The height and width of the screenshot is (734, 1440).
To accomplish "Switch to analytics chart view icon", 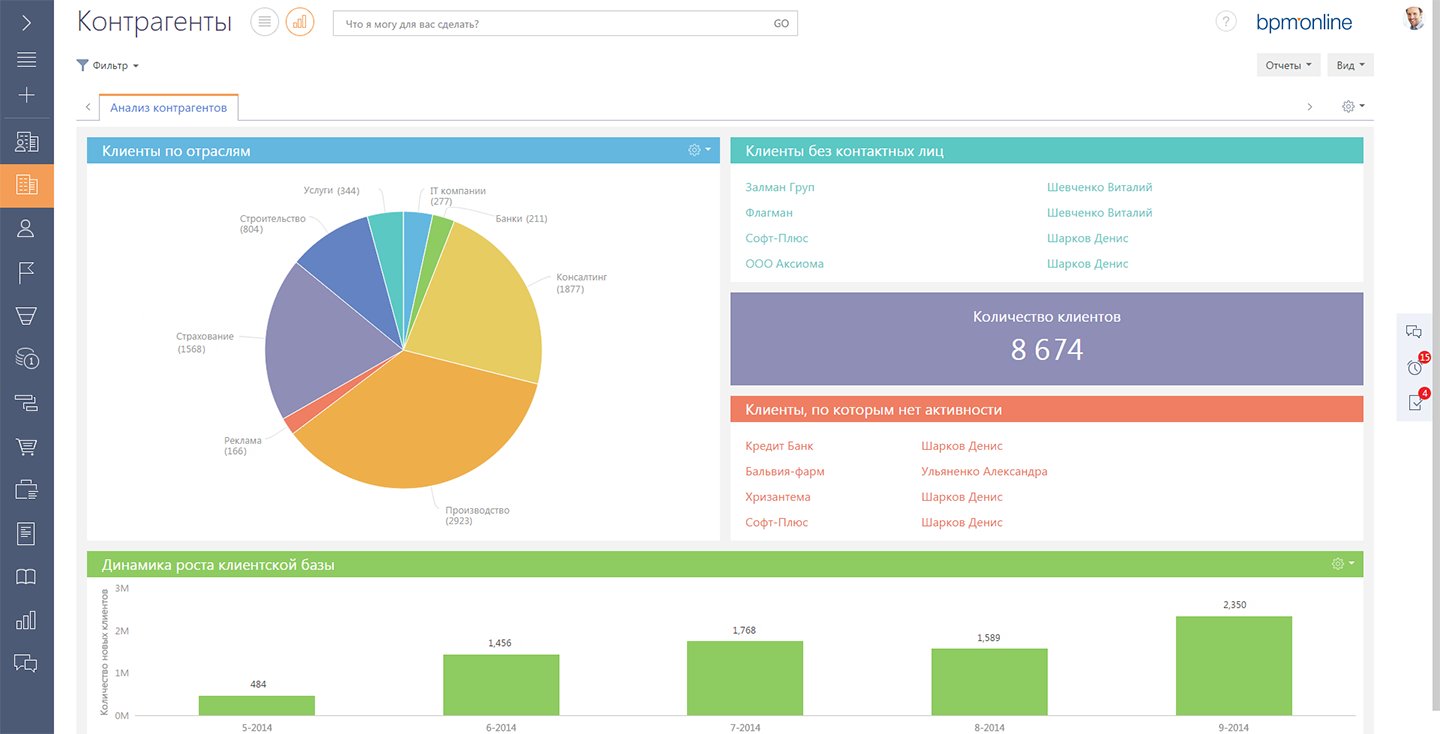I will click(x=299, y=22).
